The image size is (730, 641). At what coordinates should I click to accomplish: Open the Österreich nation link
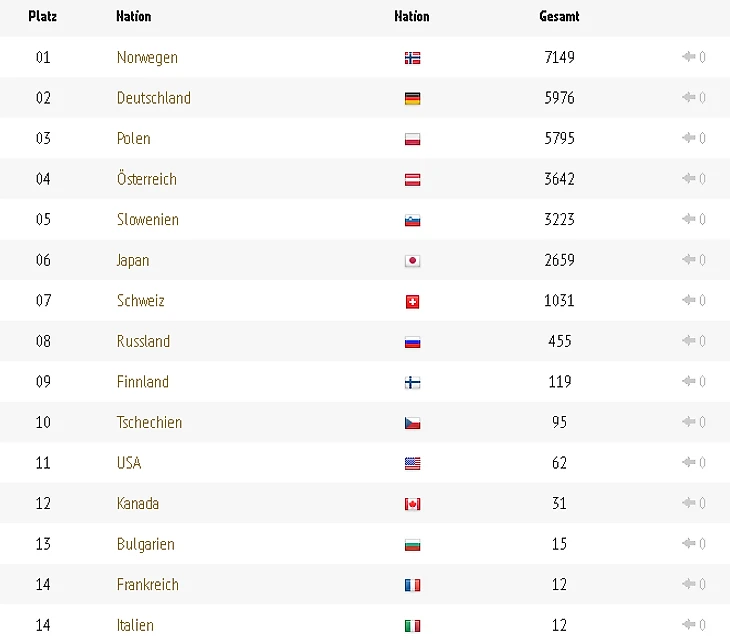(146, 179)
